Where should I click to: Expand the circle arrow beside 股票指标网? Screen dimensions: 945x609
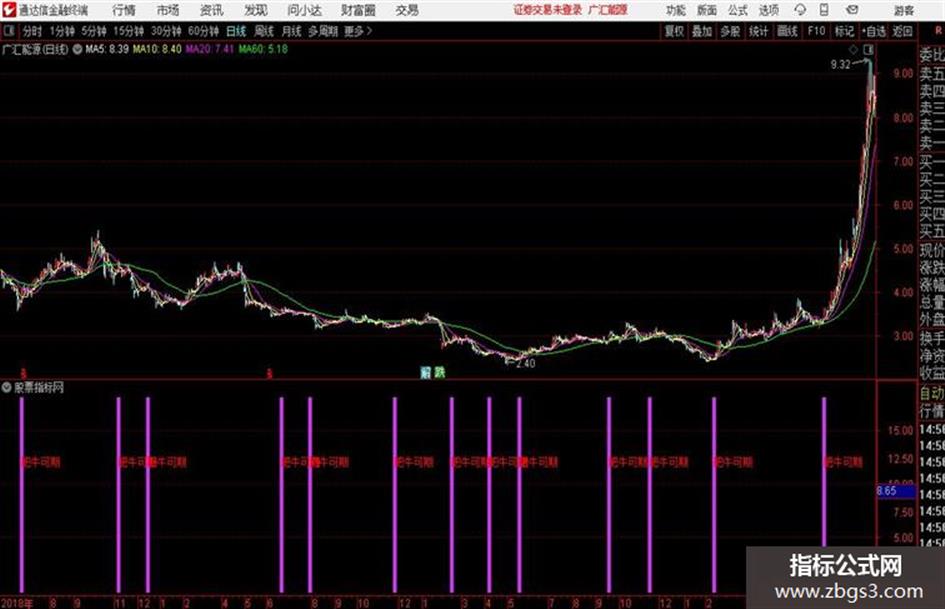pyautogui.click(x=7, y=387)
